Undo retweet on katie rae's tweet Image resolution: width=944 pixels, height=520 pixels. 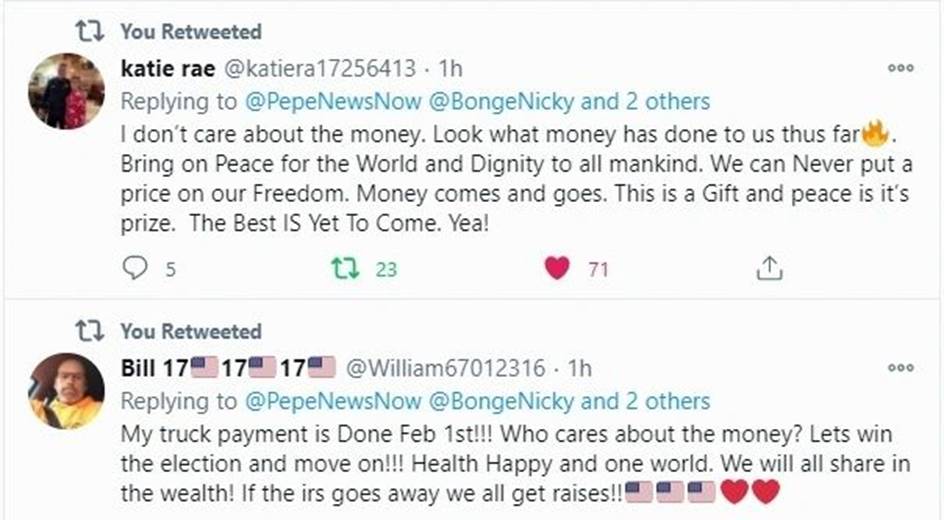[x=346, y=268]
